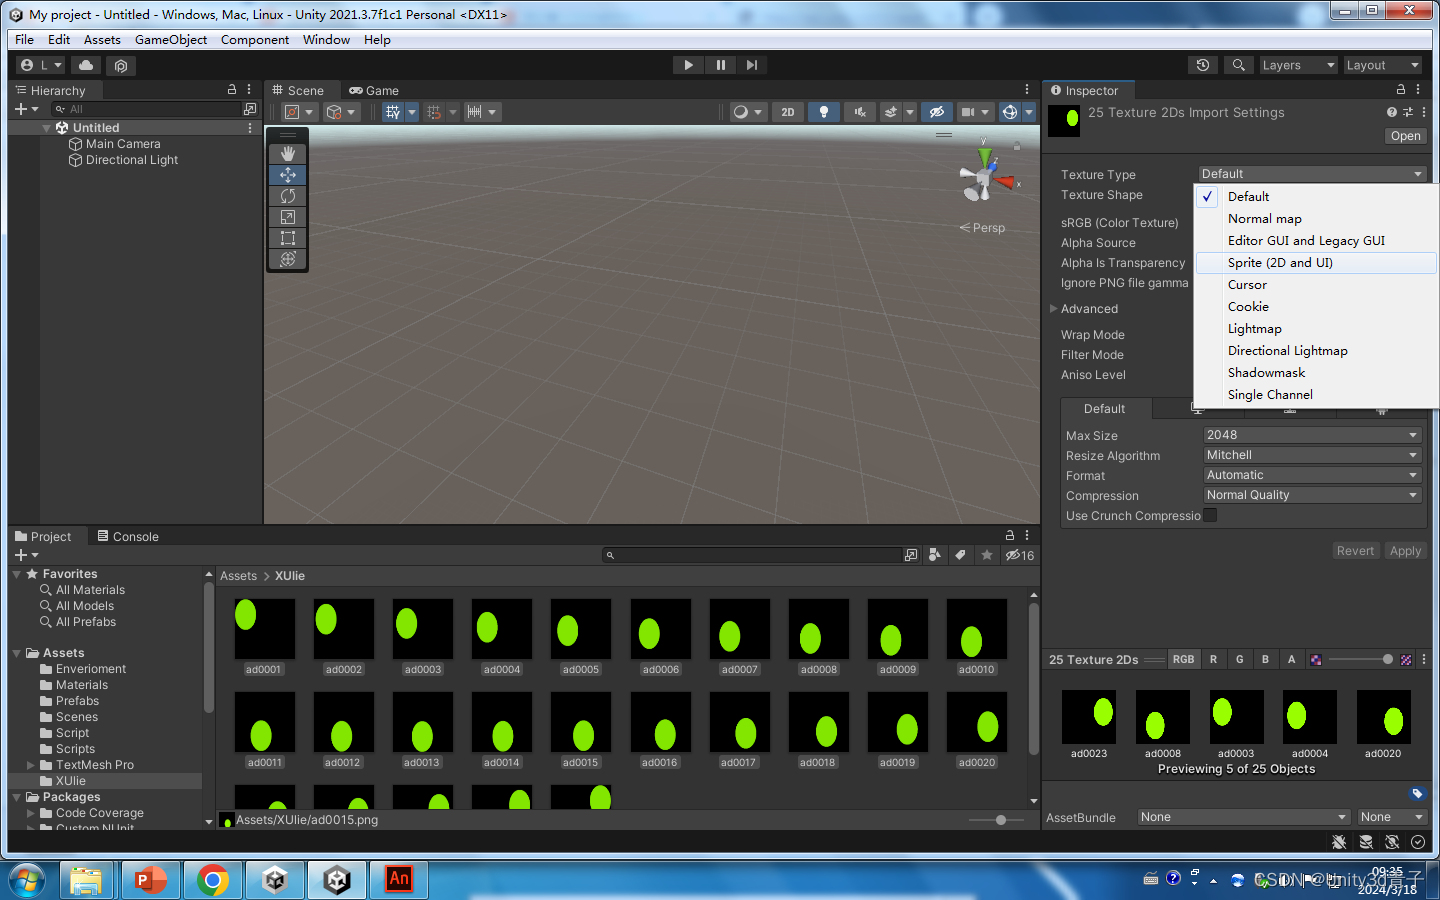
Task: Click the Play button
Action: coord(688,65)
